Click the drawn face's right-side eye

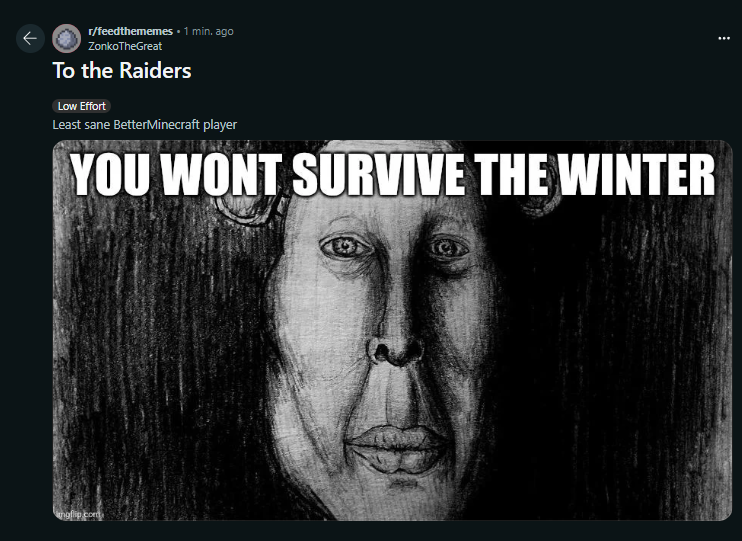pyautogui.click(x=447, y=248)
